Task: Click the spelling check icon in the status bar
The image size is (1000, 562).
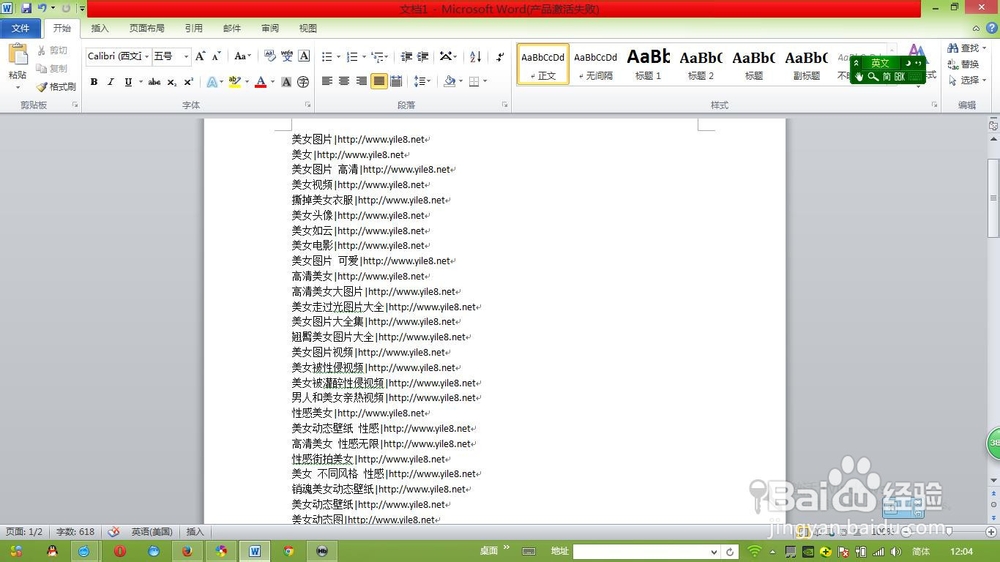Action: (114, 531)
